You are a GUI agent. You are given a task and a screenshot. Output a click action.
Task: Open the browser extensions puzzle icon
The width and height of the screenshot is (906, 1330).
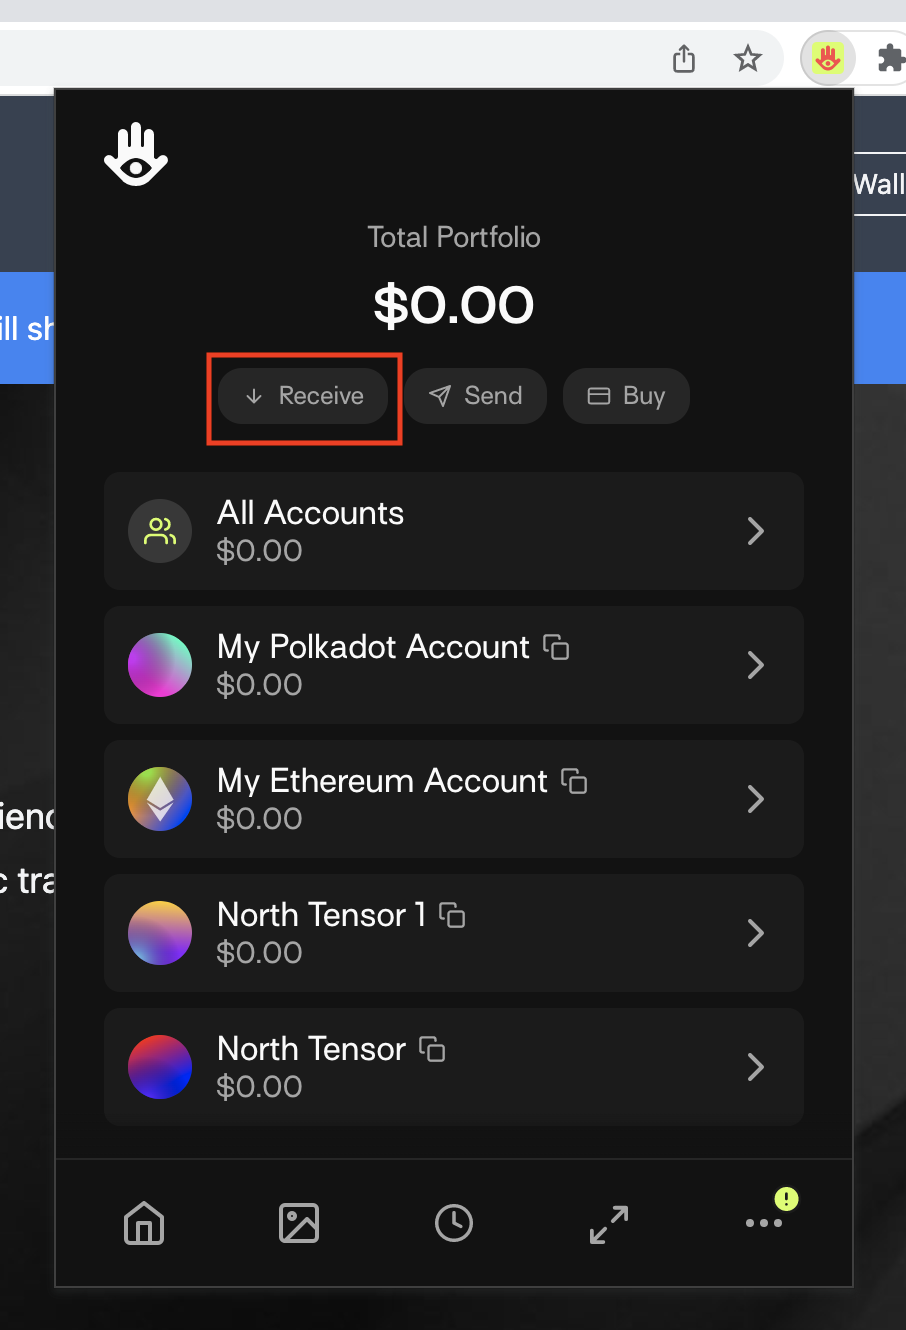click(890, 58)
